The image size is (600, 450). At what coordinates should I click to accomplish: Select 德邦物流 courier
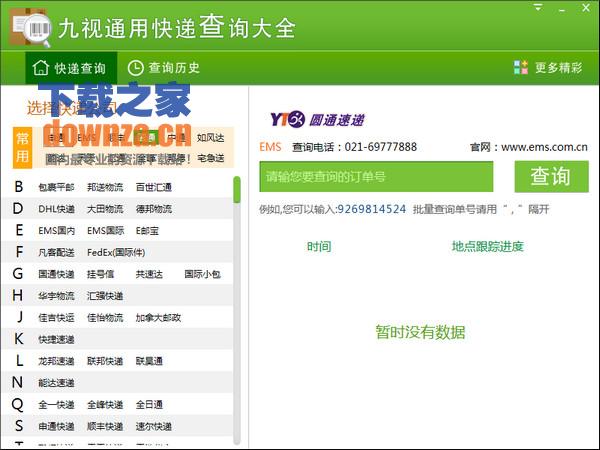pos(153,209)
